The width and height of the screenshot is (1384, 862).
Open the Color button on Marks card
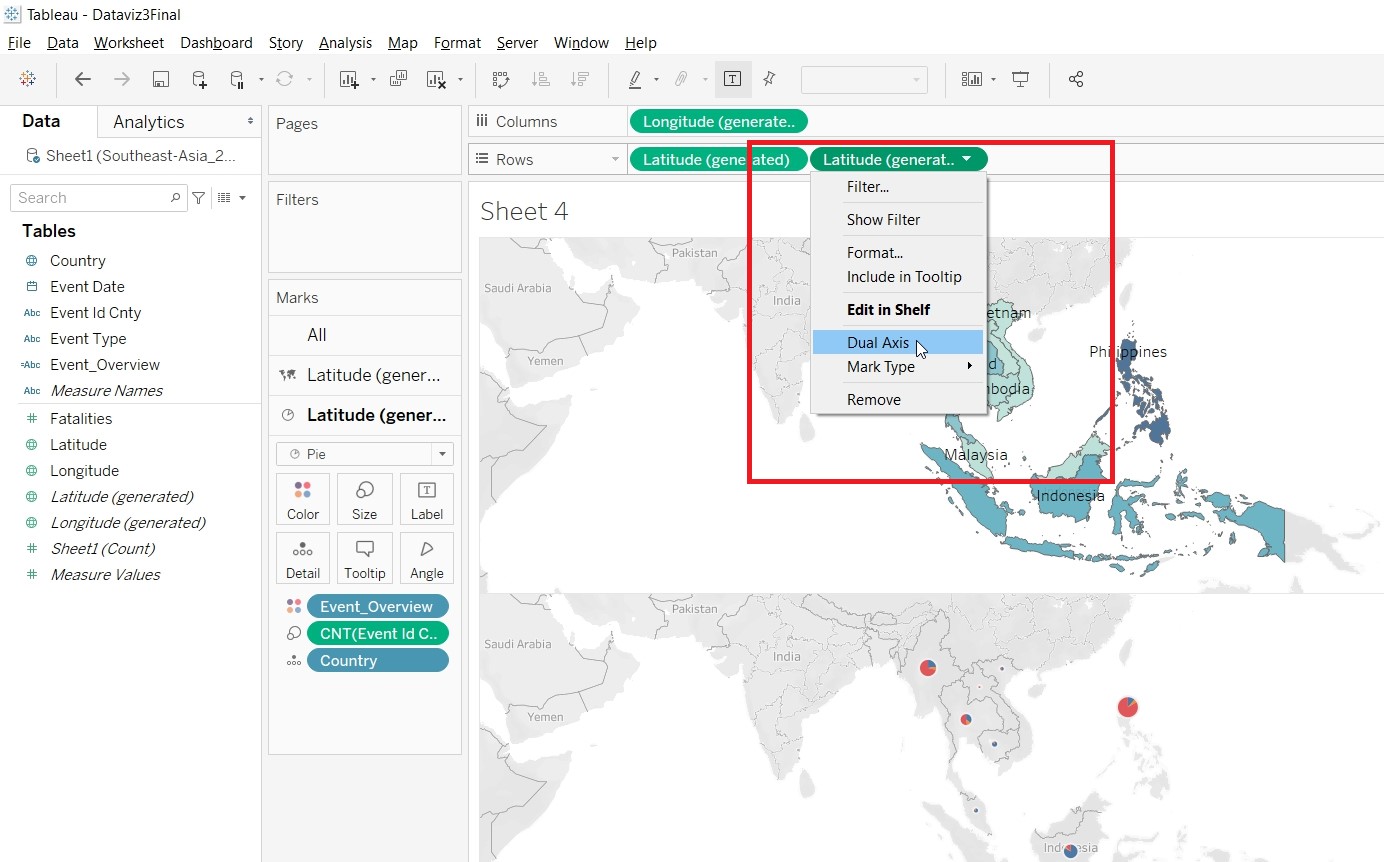303,500
